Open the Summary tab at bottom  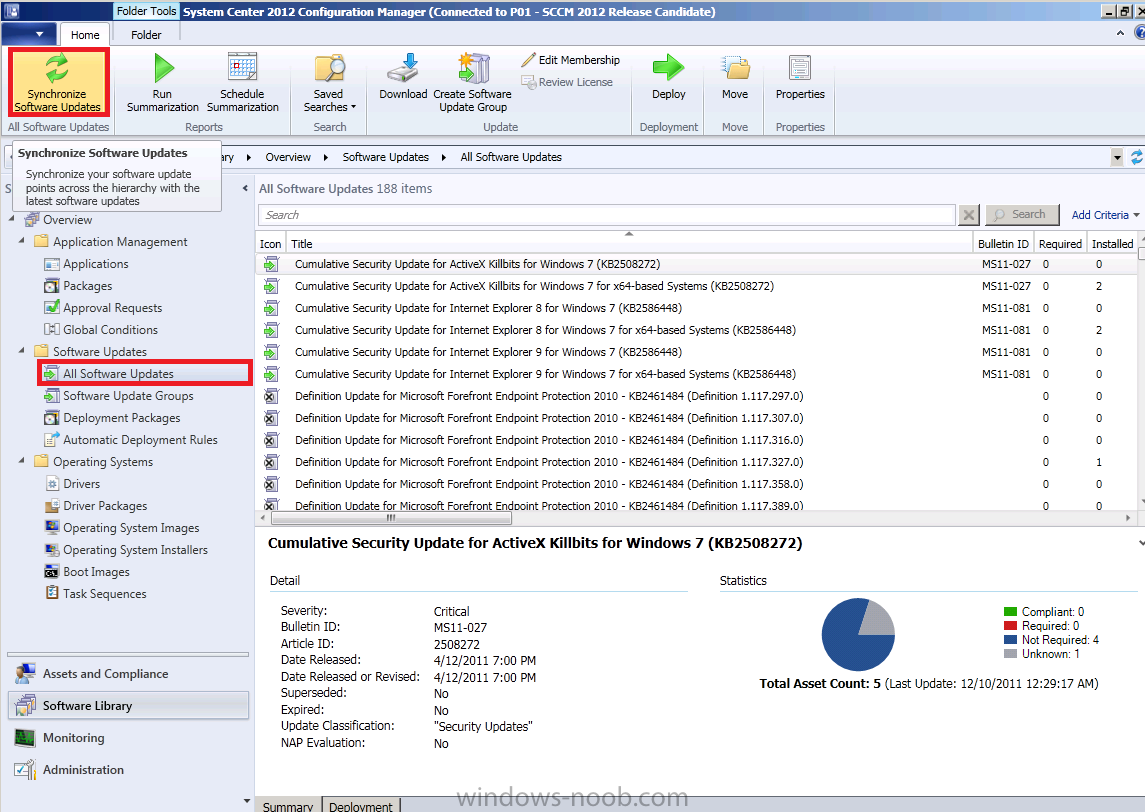point(288,805)
